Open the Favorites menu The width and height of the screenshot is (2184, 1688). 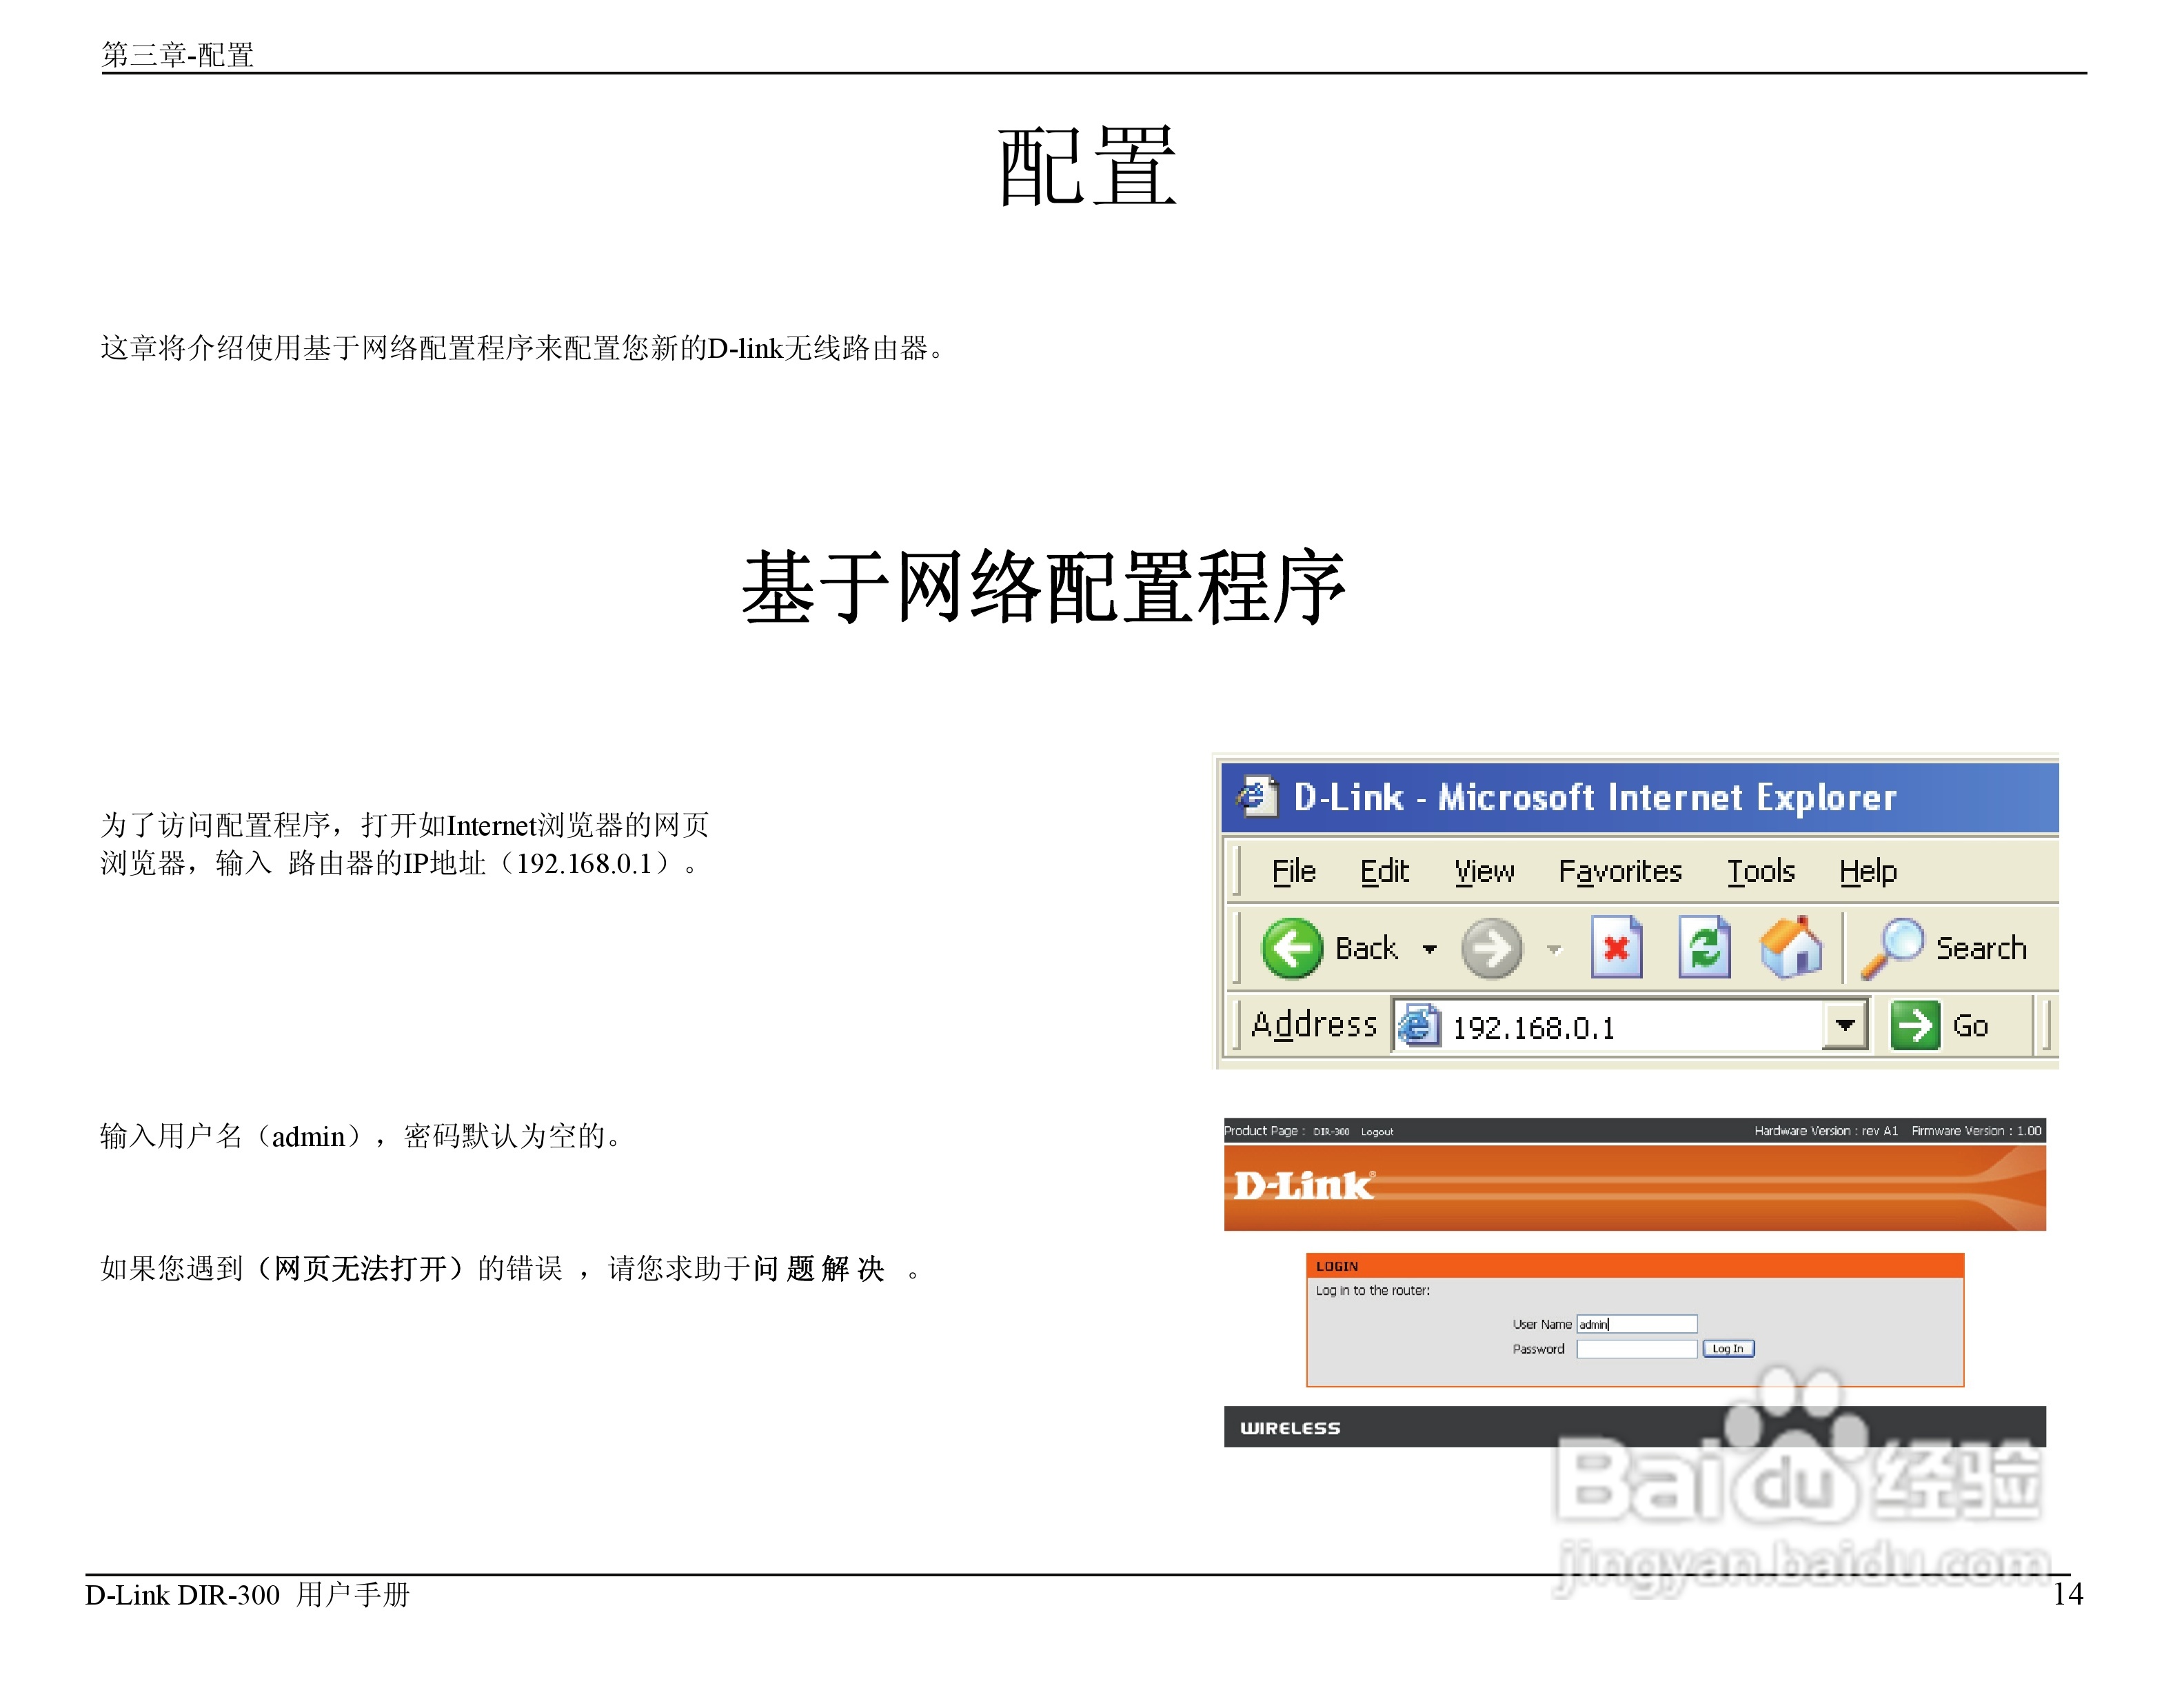1620,871
